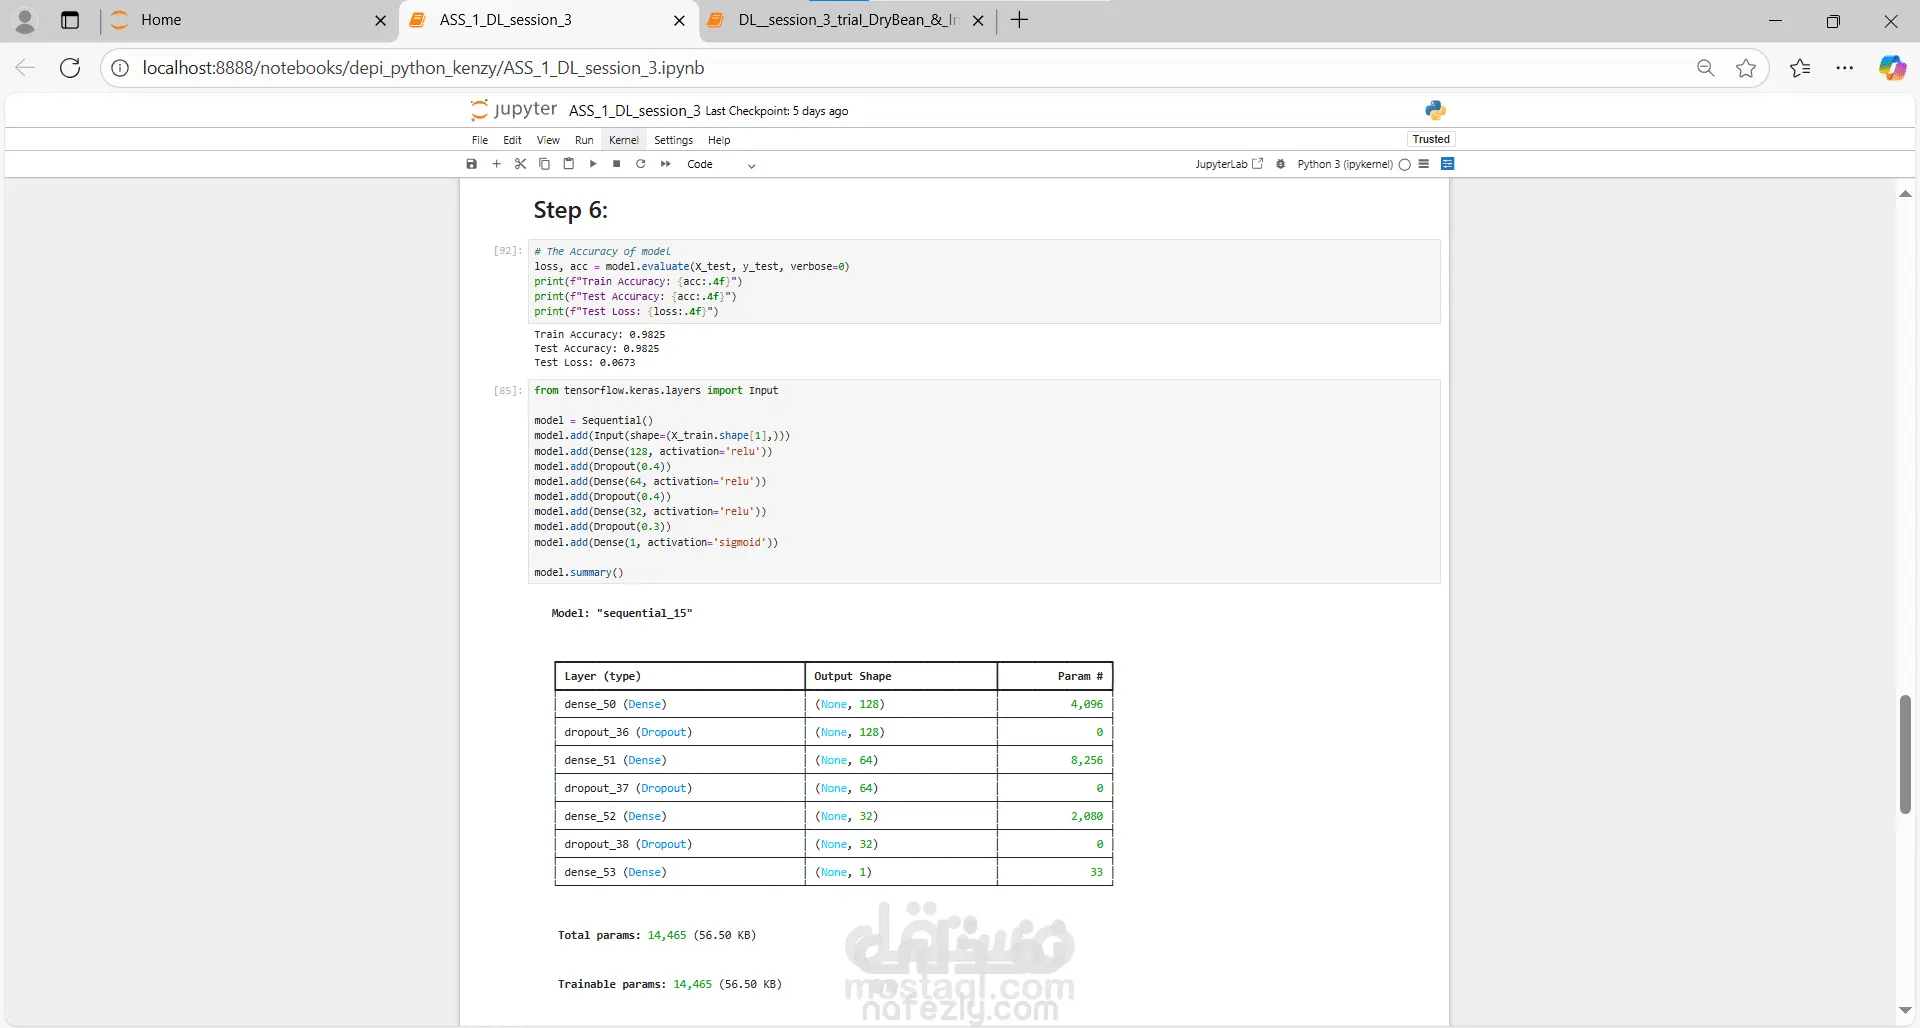The width and height of the screenshot is (1920, 1028).
Task: Click the Param # column header
Action: point(1080,676)
